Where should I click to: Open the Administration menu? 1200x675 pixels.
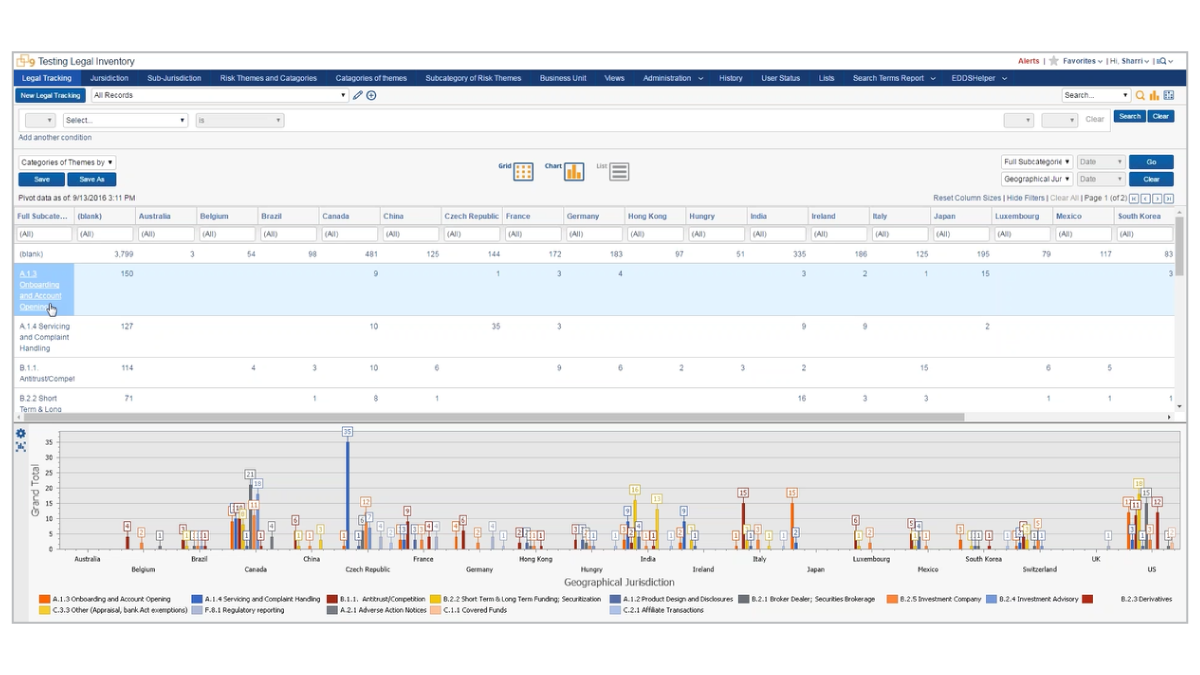[x=672, y=78]
